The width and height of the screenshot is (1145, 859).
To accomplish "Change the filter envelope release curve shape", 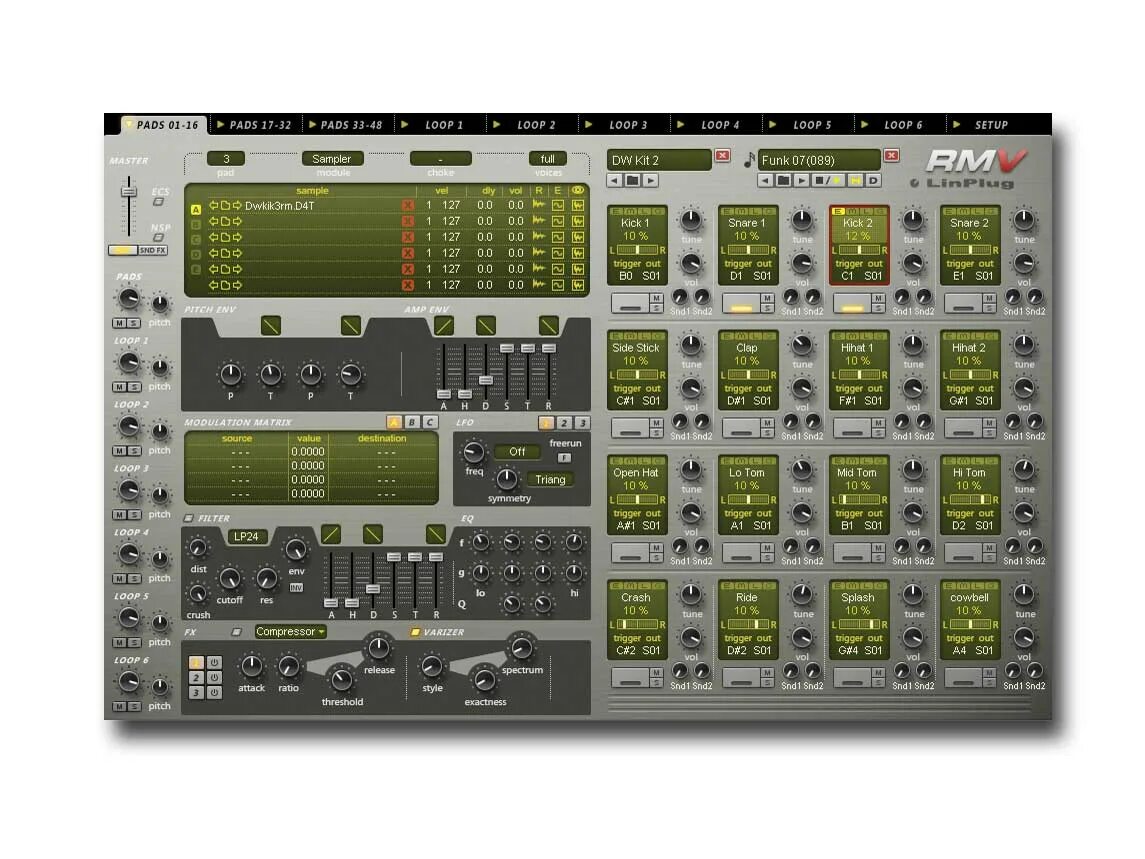I will [436, 534].
